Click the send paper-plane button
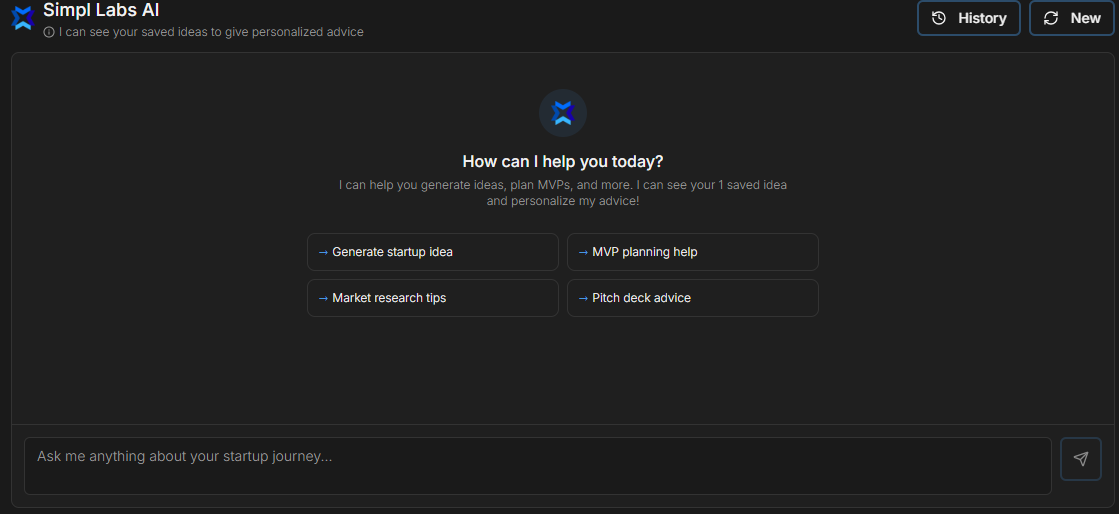The image size is (1119, 514). point(1080,458)
